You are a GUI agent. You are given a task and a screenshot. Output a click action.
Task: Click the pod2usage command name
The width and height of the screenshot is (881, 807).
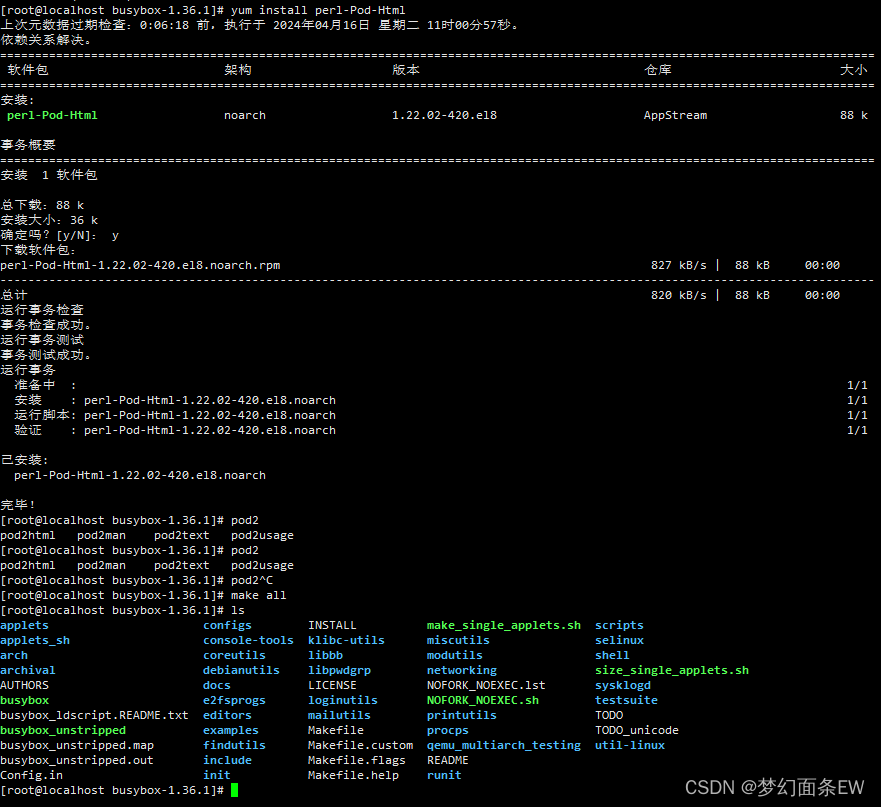[x=262, y=534]
